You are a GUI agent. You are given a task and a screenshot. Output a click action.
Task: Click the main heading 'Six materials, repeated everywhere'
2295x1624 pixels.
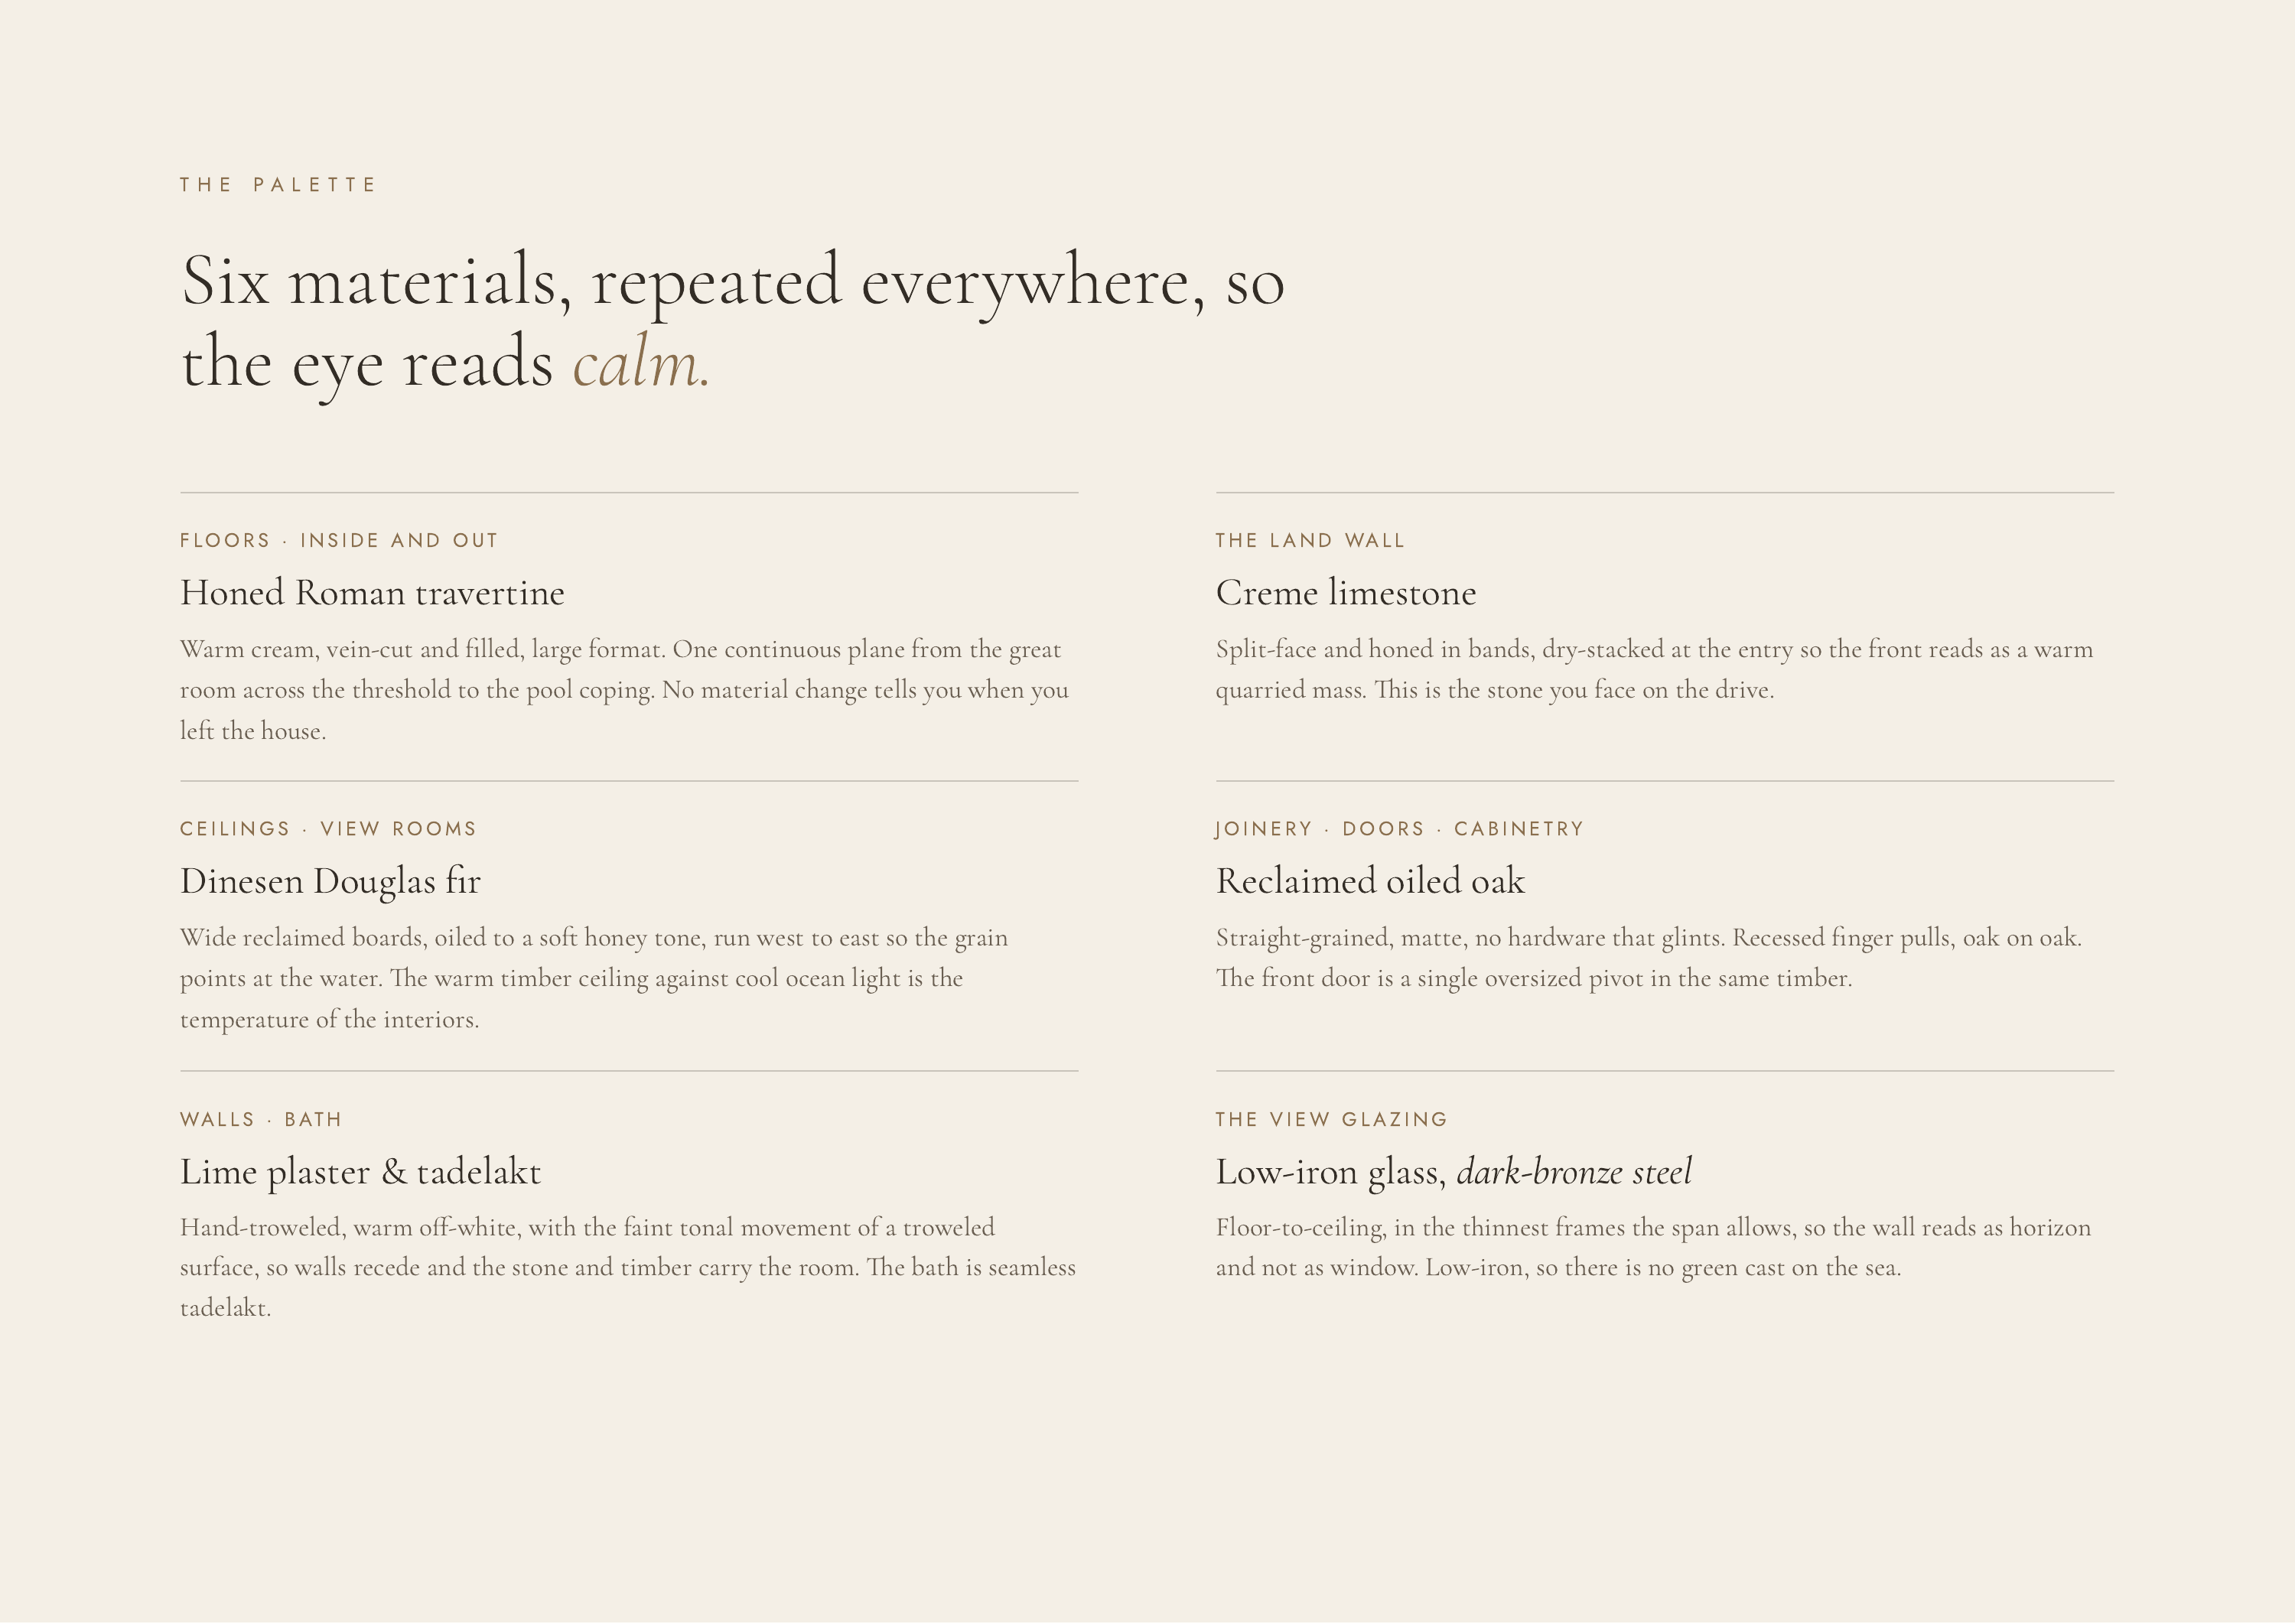732,322
